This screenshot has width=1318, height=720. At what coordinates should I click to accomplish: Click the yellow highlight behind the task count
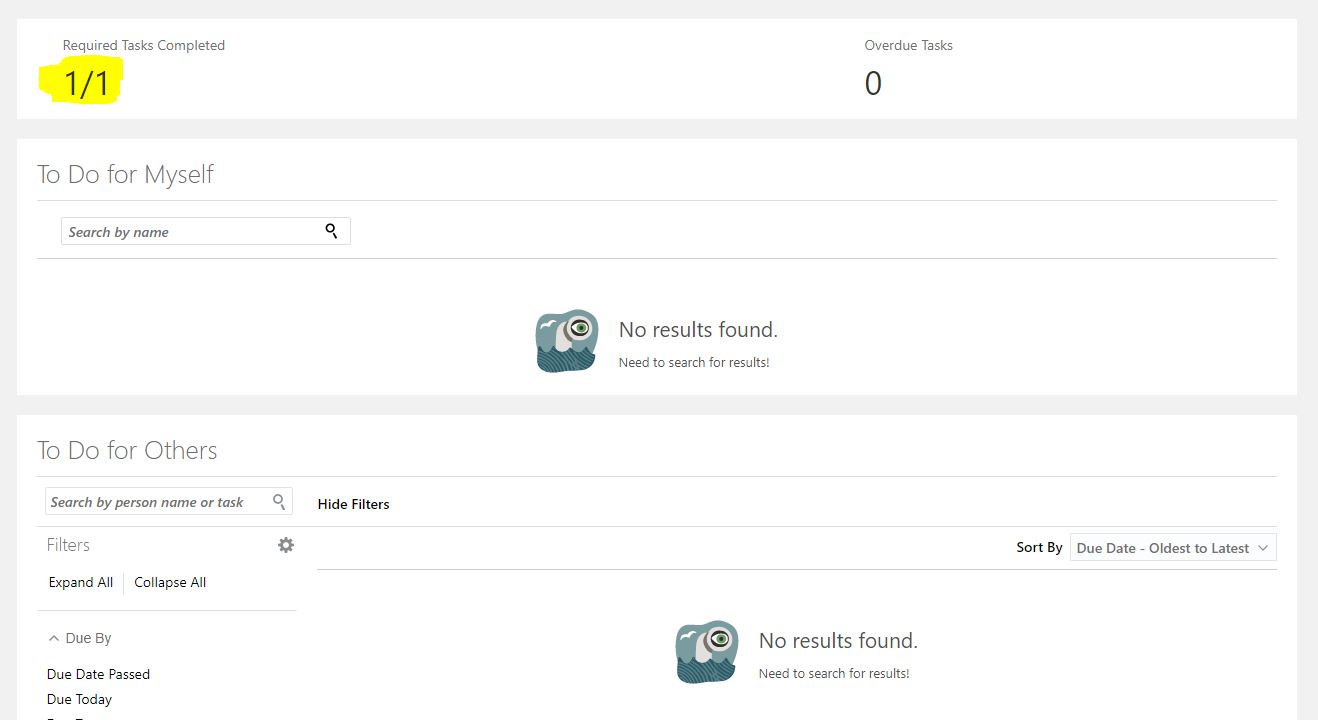click(81, 78)
